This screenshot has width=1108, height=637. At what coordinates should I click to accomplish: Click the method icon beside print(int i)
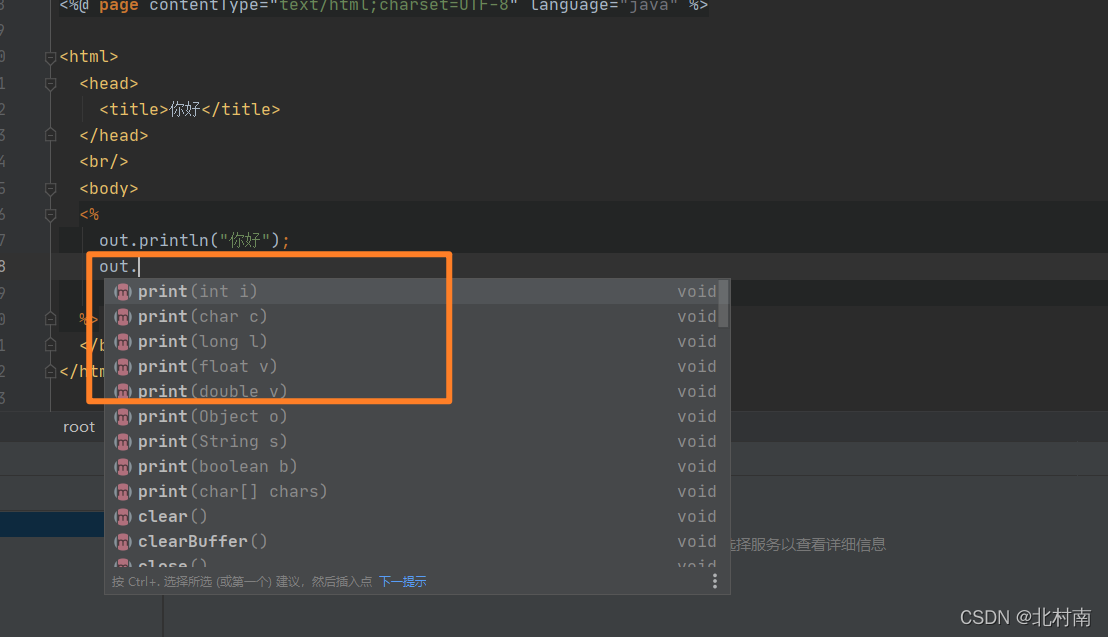click(x=122, y=291)
